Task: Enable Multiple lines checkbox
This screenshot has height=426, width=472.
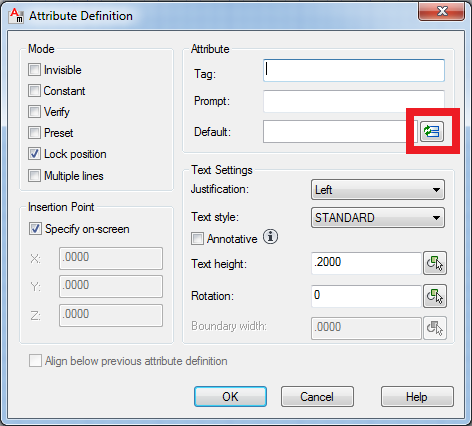Action: point(34,175)
